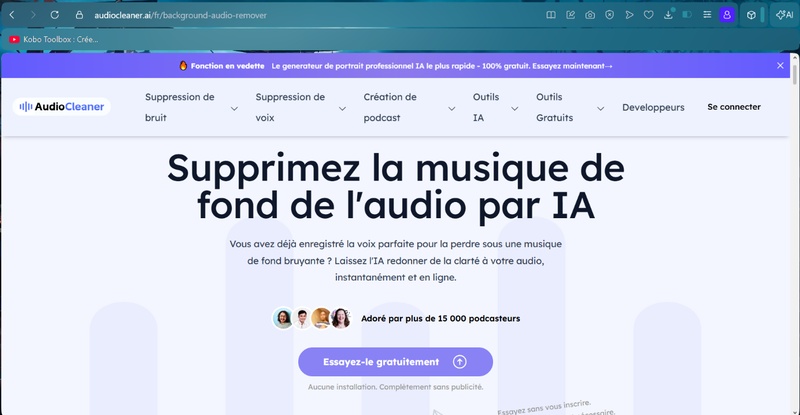Expand chevron next to Outils Gratuits
800x415 pixels.
tap(601, 108)
